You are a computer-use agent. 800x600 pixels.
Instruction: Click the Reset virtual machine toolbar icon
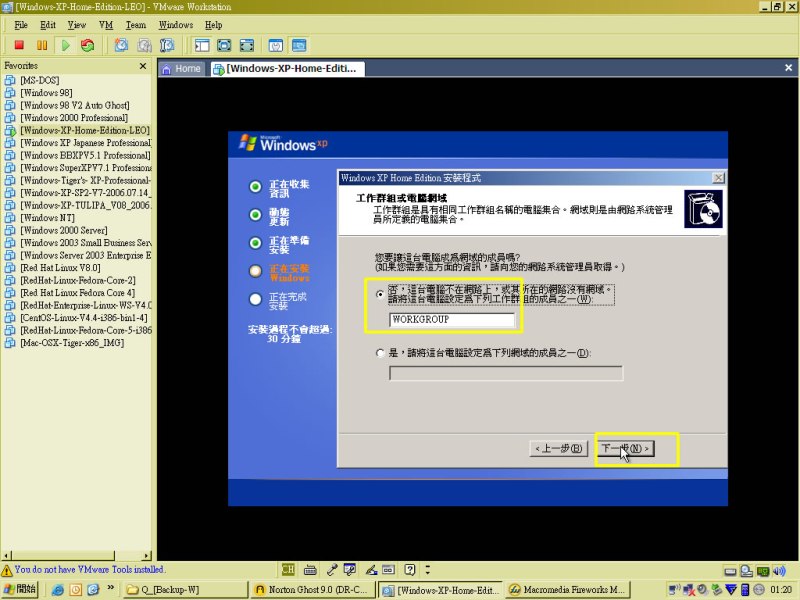88,45
